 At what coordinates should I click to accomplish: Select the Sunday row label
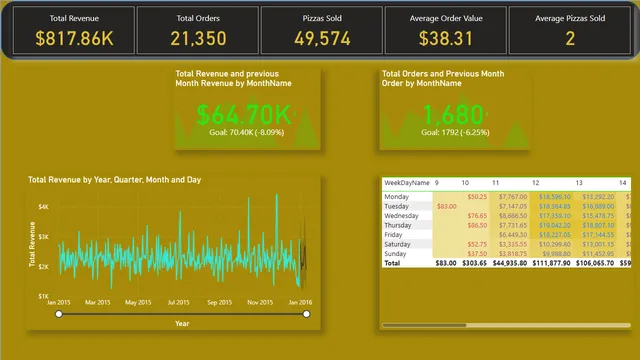point(395,253)
